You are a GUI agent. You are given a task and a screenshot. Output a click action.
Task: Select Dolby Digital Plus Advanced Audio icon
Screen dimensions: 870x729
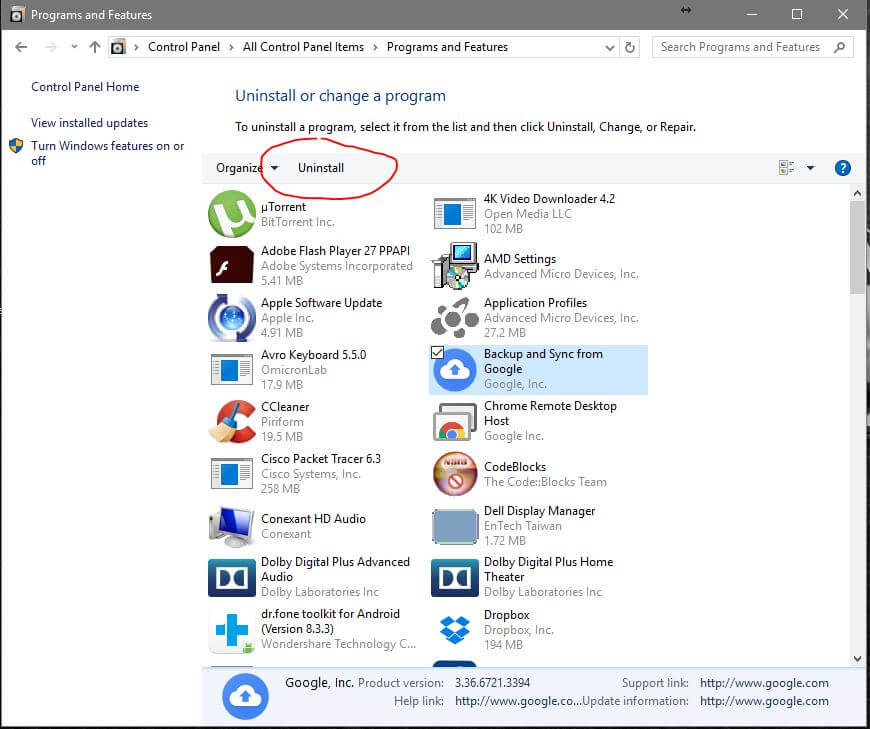point(232,578)
